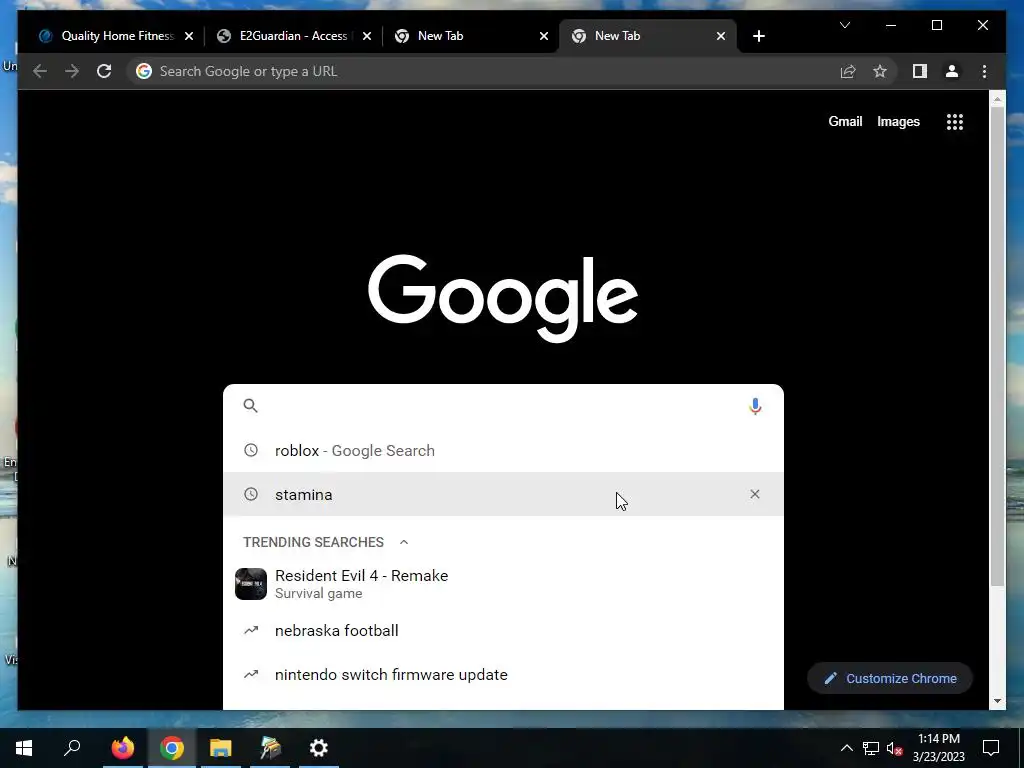The width and height of the screenshot is (1024, 768).
Task: Click the muted speaker volume icon
Action: pos(894,748)
